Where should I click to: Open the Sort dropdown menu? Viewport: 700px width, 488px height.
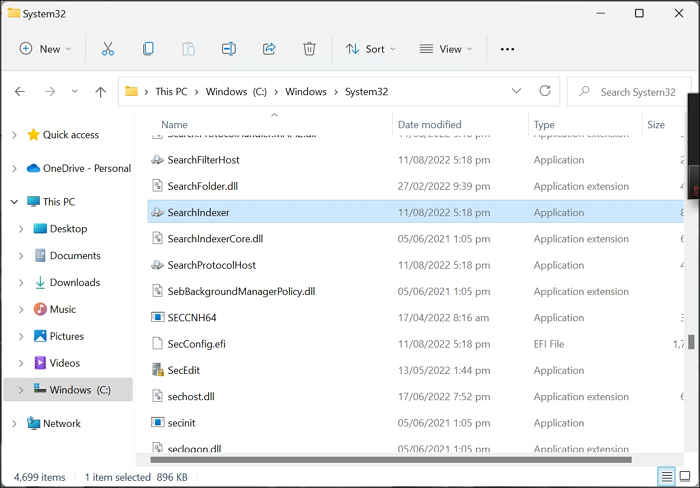click(371, 49)
